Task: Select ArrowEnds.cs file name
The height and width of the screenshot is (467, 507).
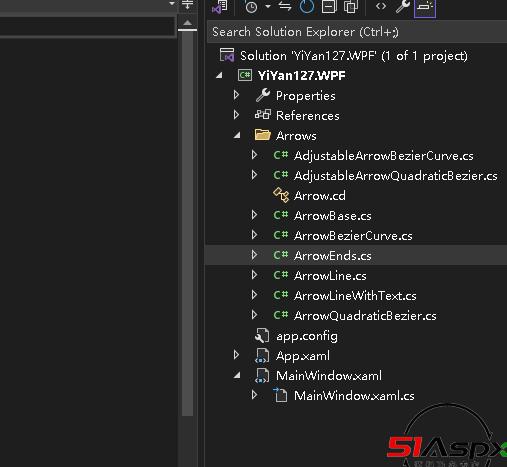Action: tap(333, 256)
